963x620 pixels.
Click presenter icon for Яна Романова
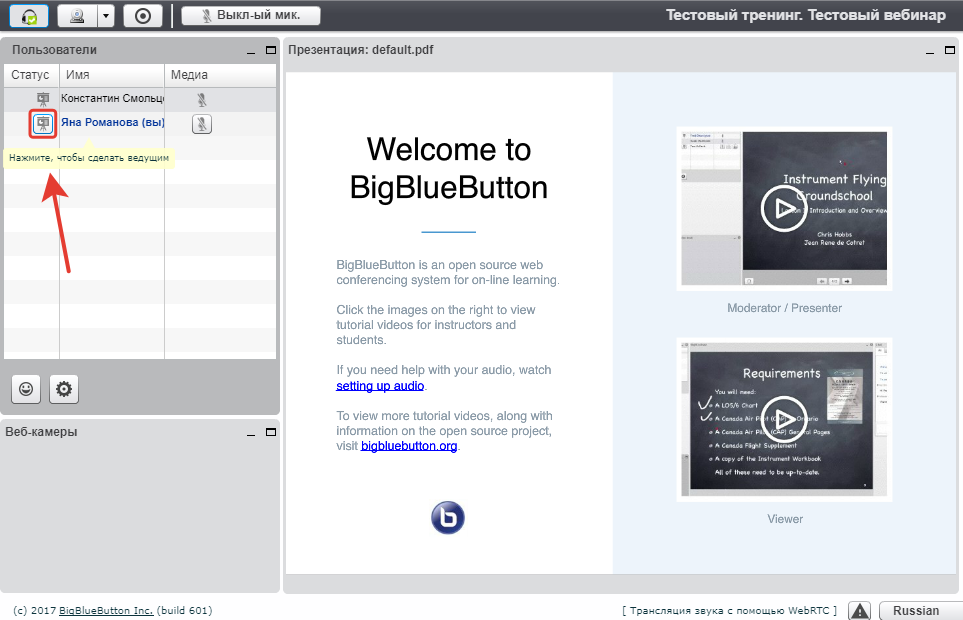click(x=43, y=123)
